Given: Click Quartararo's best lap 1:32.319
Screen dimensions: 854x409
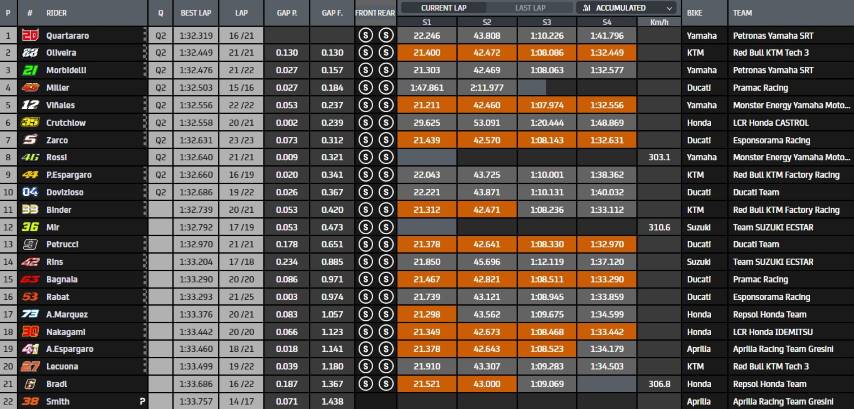Looking at the screenshot, I should [x=196, y=35].
